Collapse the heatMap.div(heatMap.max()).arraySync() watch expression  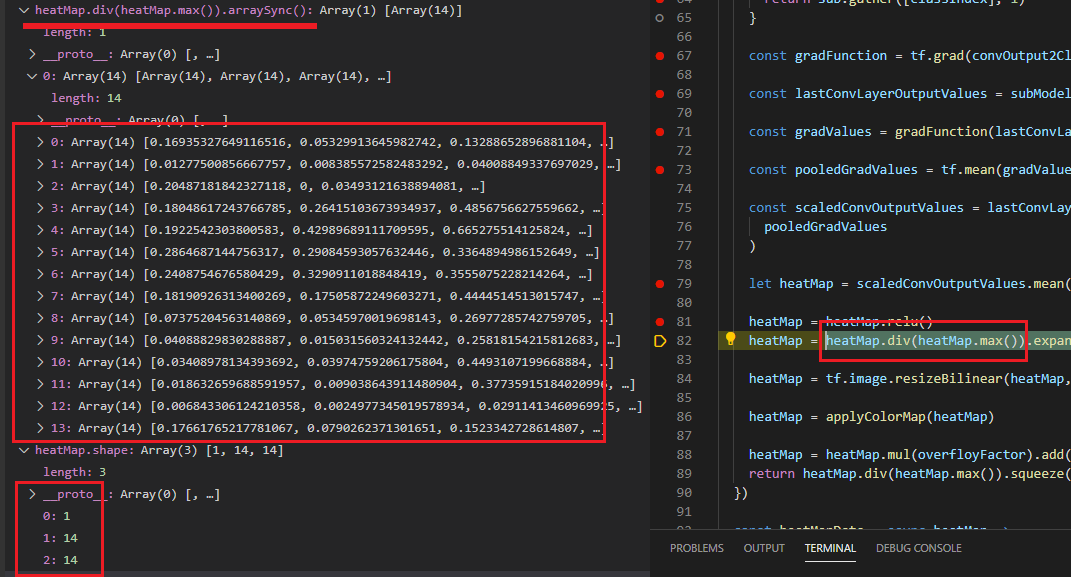25,10
